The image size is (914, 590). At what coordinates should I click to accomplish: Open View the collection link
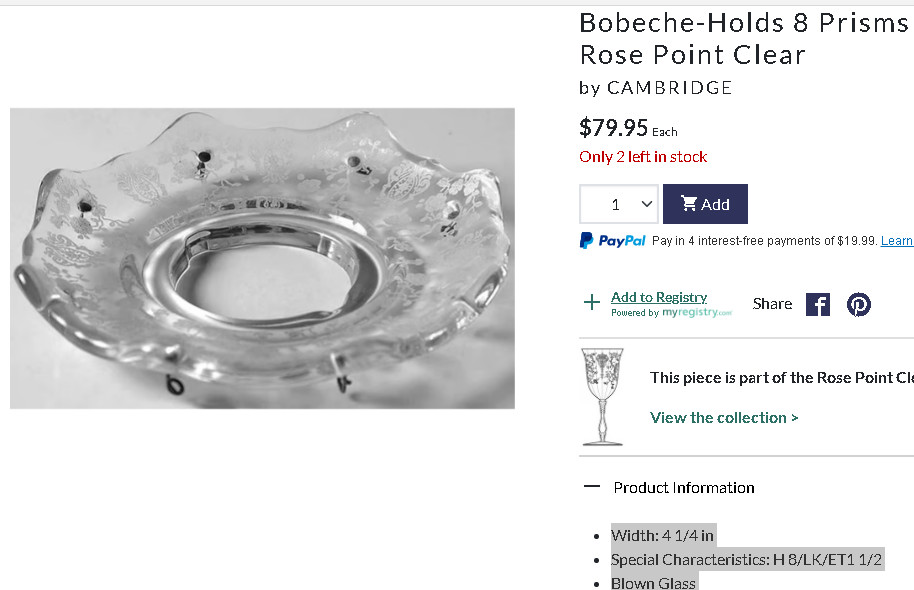click(724, 417)
